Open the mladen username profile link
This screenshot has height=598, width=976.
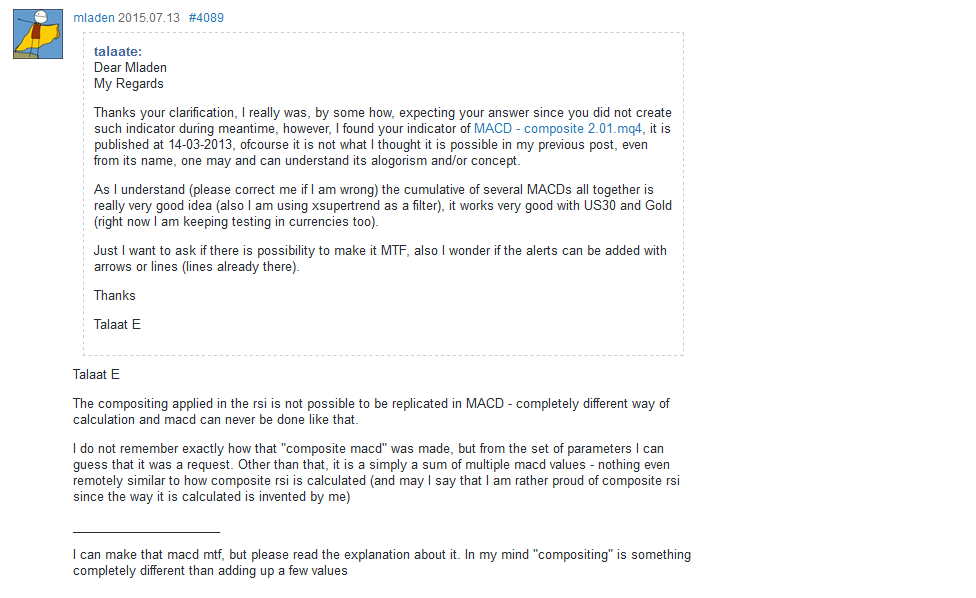(94, 18)
